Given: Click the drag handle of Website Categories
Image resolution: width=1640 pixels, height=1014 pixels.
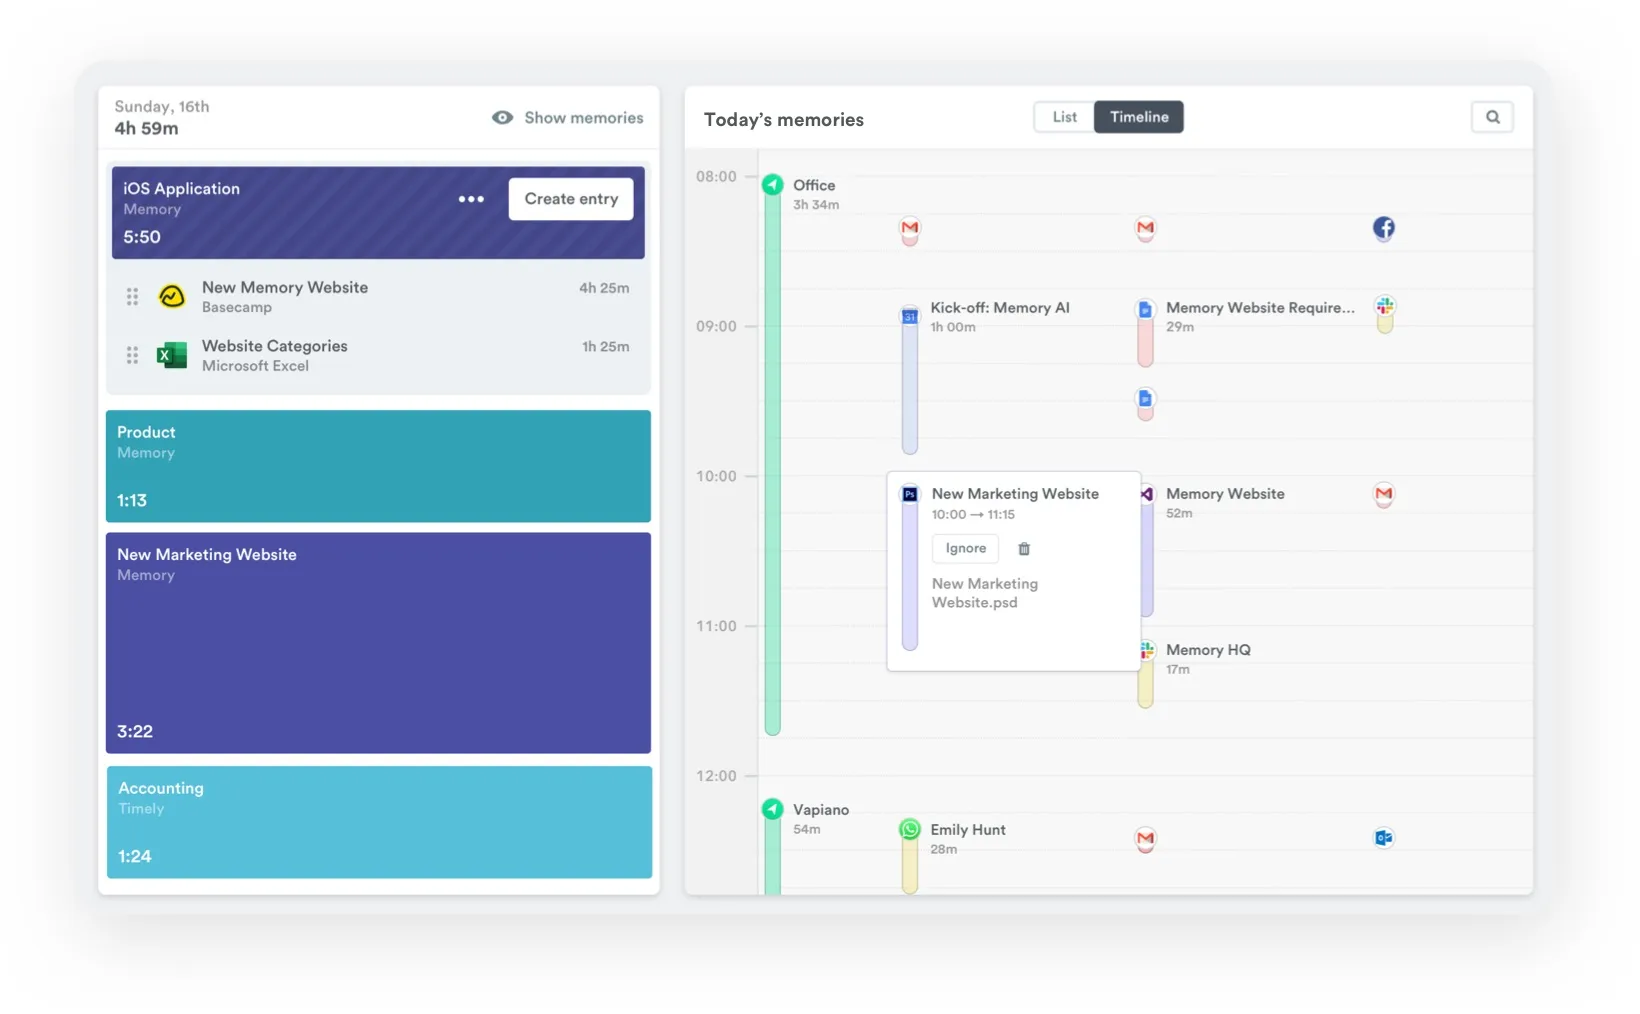Looking at the screenshot, I should 132,355.
